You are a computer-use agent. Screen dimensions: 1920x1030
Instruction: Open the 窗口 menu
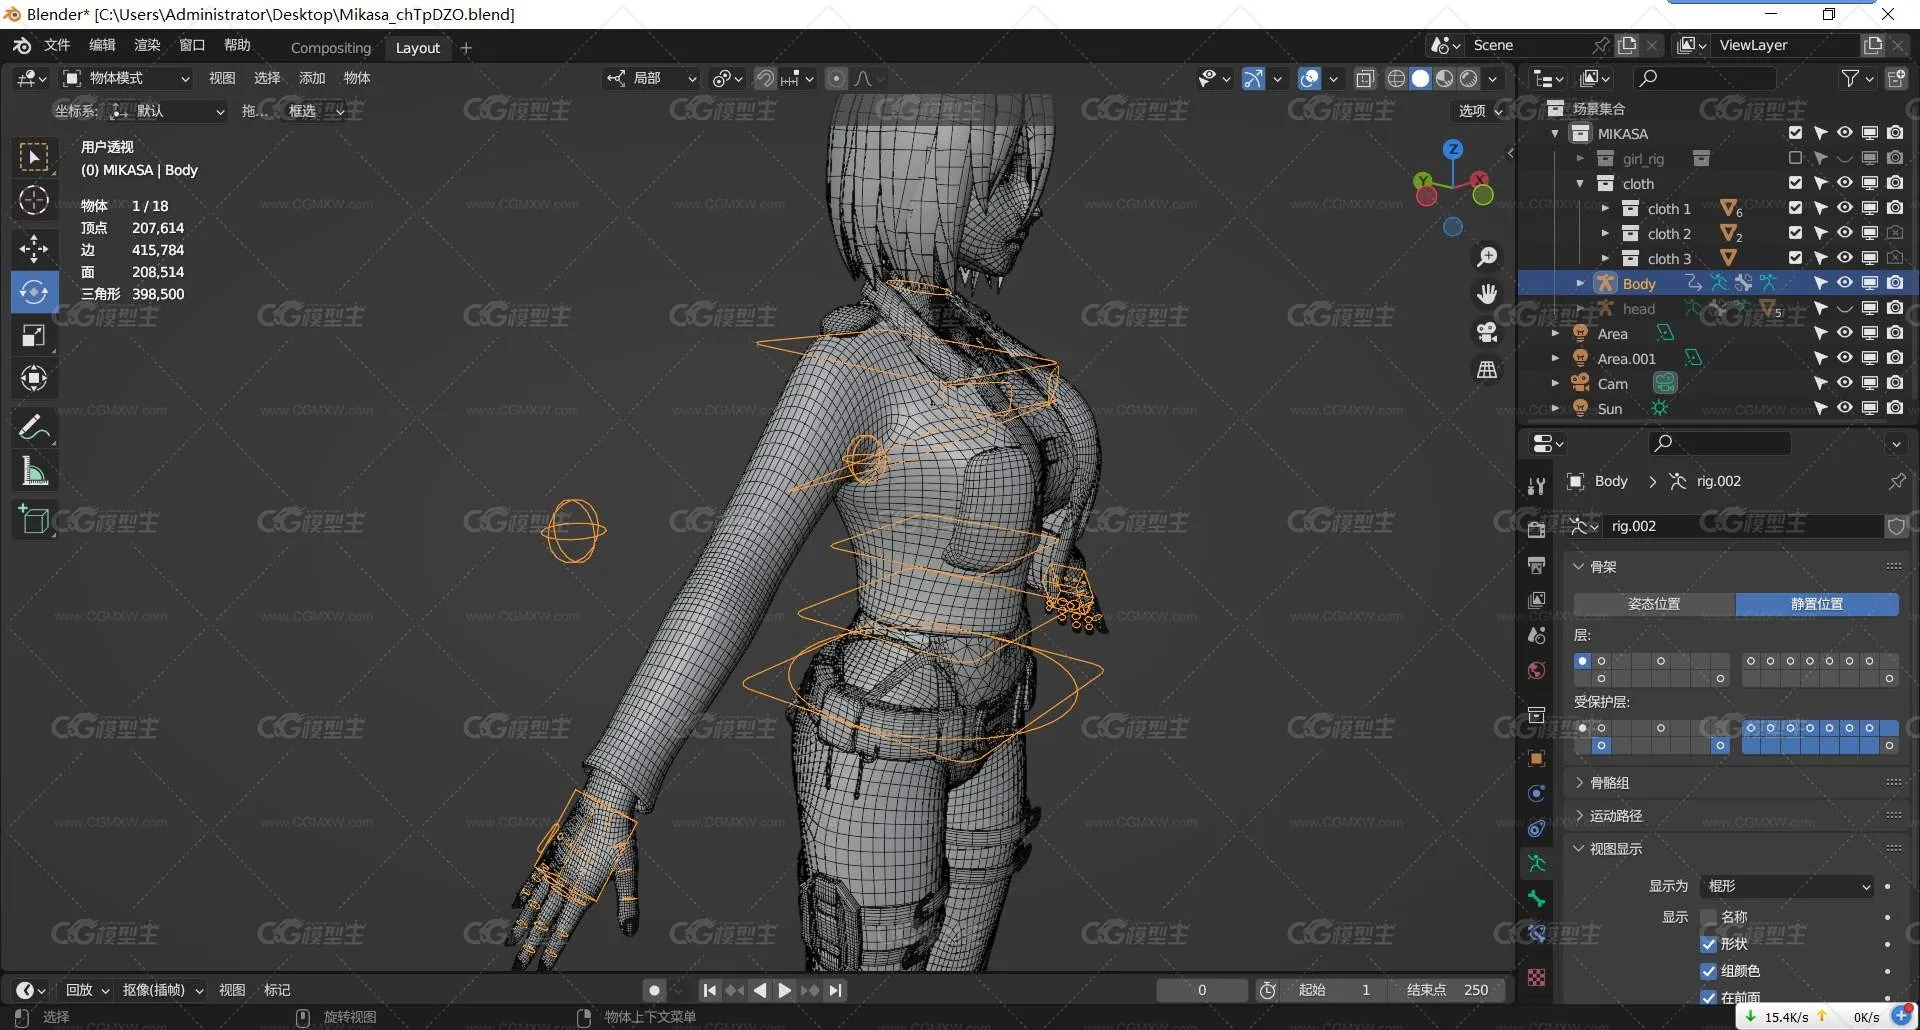click(x=192, y=45)
